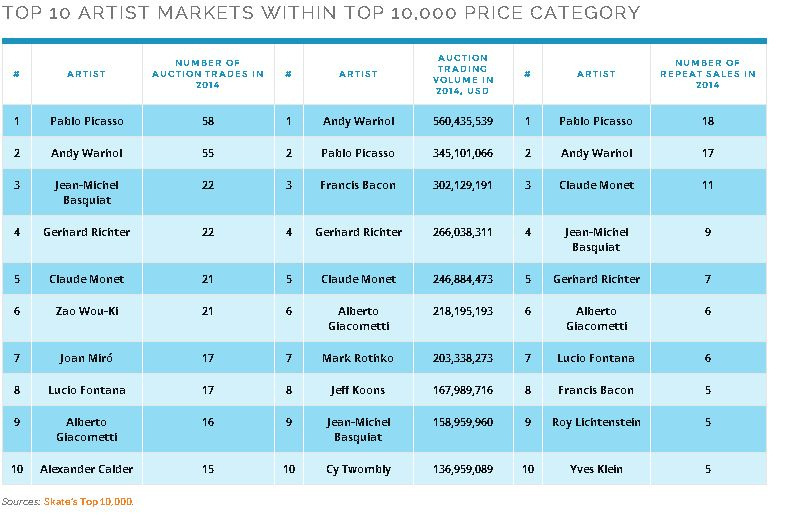Click the 302,129,191 volume for Francis Bacon
Viewport: 797px width, 515px height.
point(464,185)
